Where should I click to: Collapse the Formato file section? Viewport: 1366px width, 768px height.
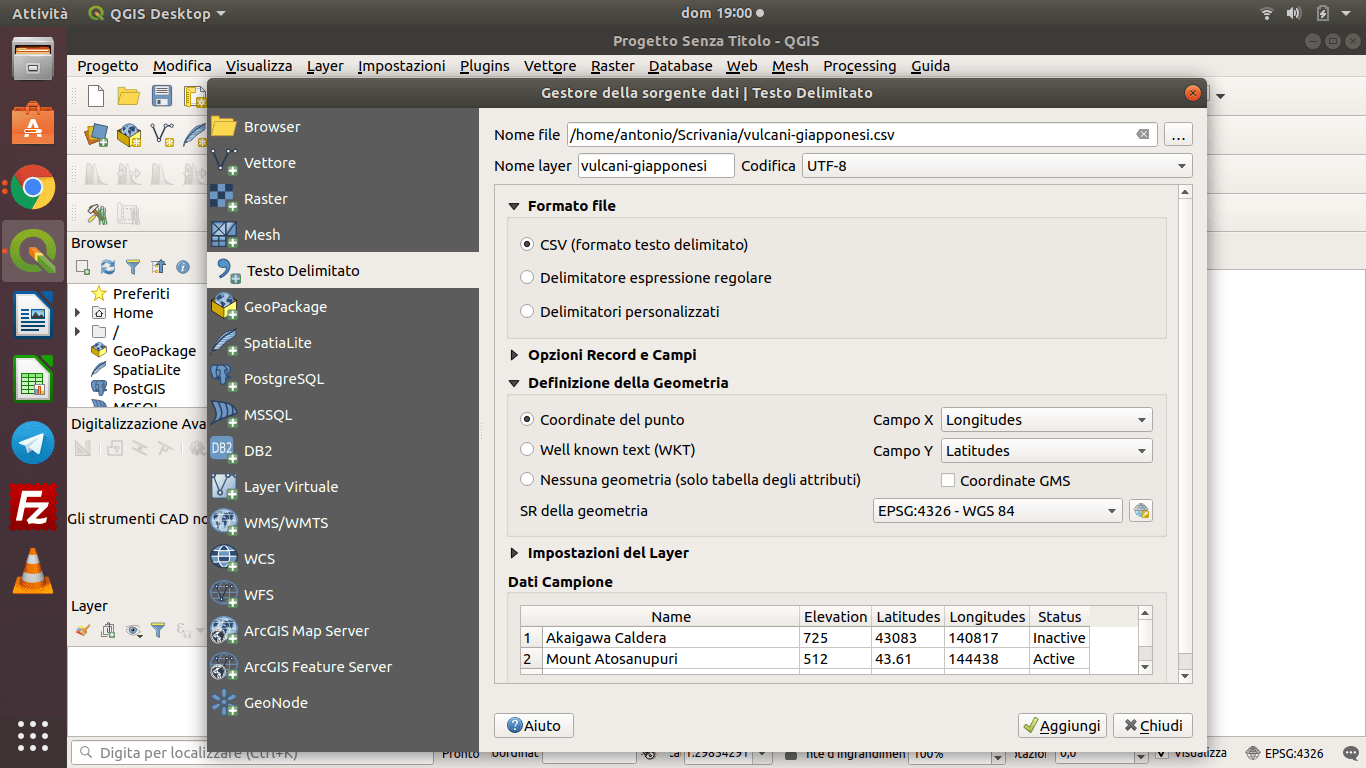click(514, 206)
